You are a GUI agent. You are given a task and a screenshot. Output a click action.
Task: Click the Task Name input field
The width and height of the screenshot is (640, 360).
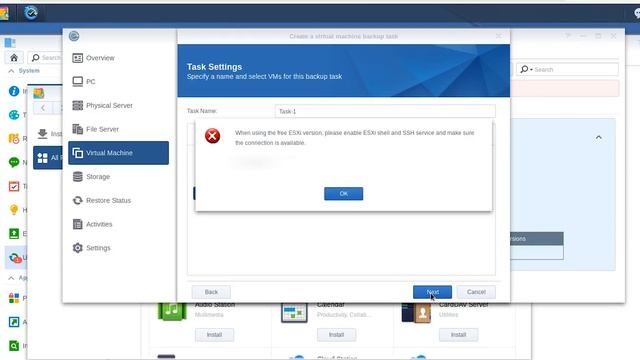[x=385, y=111]
